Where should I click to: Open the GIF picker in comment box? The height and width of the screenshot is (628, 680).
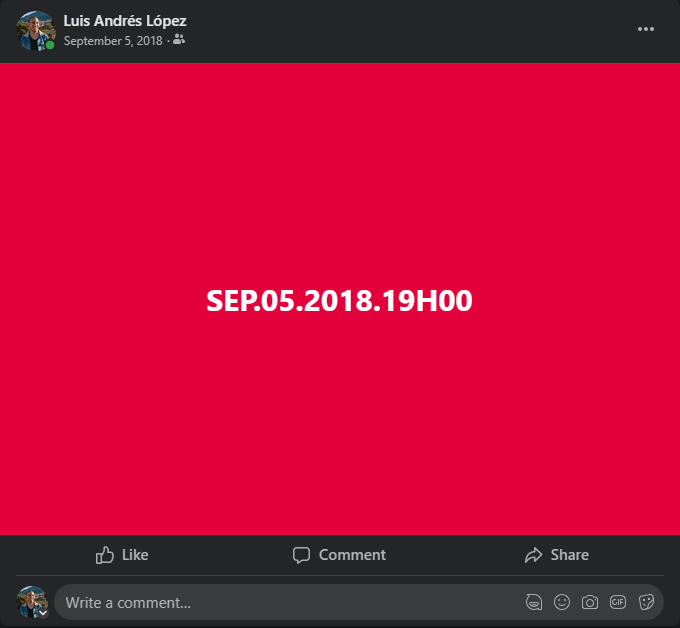[x=618, y=602]
